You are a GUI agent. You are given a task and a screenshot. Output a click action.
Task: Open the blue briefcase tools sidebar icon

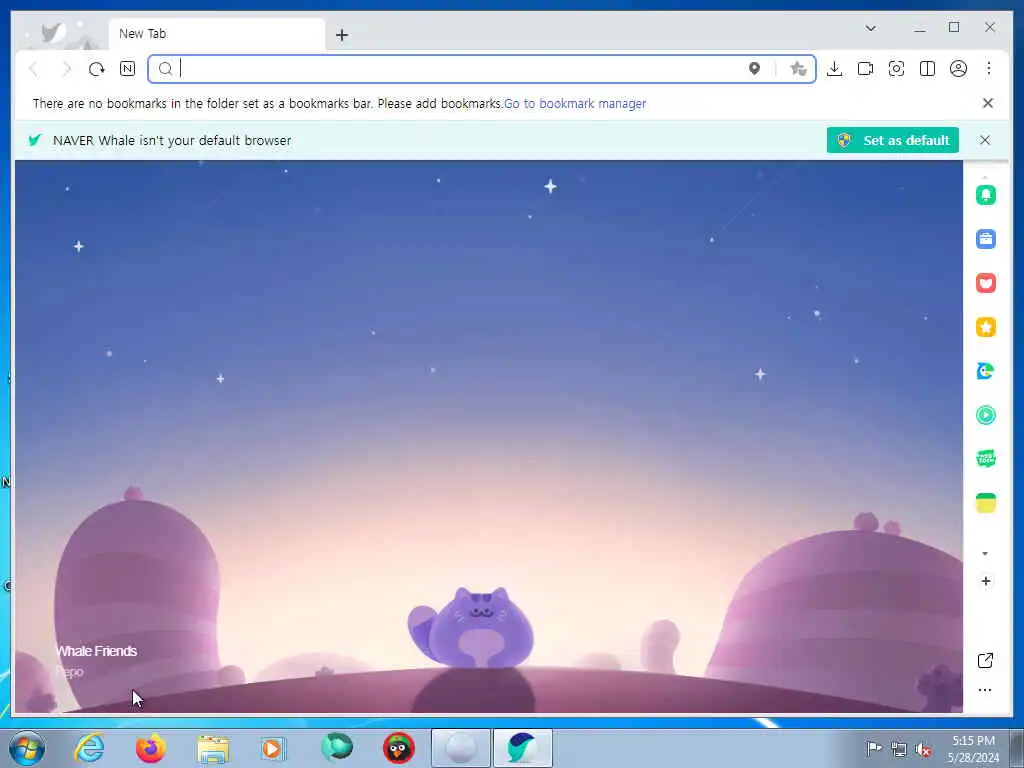coord(985,239)
